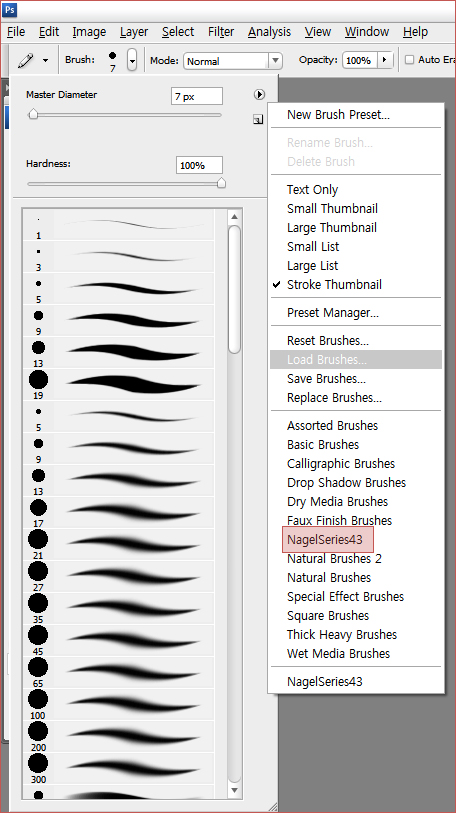Click the bottom NagelSeries43 entry below the divider
The height and width of the screenshot is (813, 456).
(x=325, y=681)
